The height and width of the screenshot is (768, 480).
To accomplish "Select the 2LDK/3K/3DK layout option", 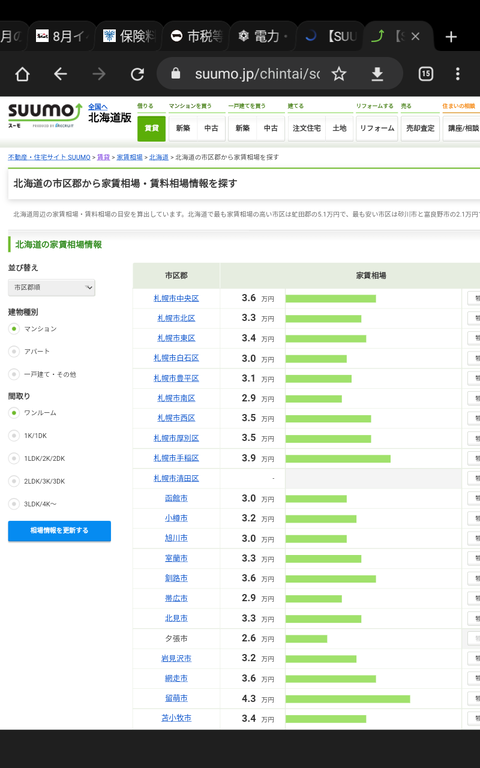I will (x=14, y=481).
